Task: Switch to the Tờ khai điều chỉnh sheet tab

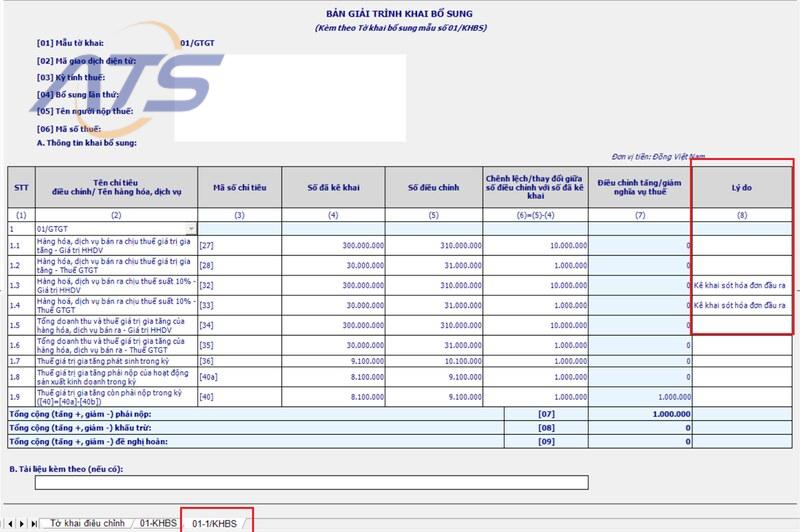Action: coord(87,523)
